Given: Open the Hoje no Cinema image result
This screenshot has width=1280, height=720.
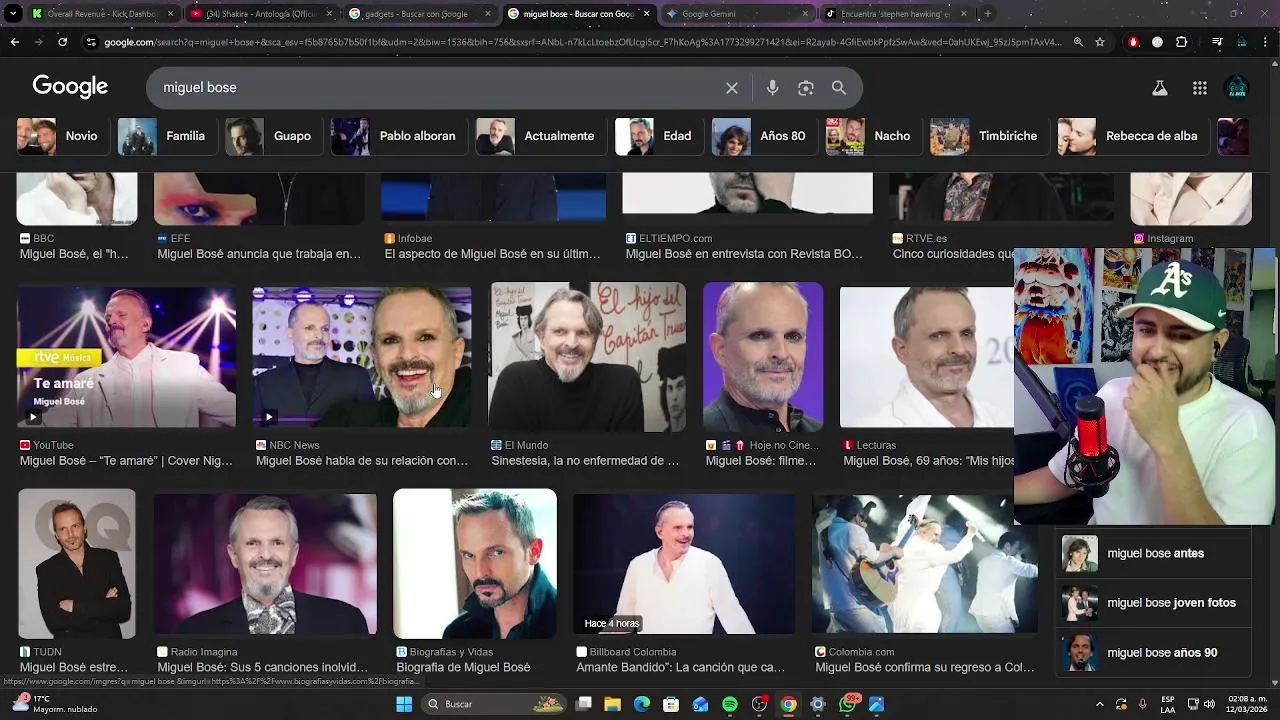Looking at the screenshot, I should point(763,357).
